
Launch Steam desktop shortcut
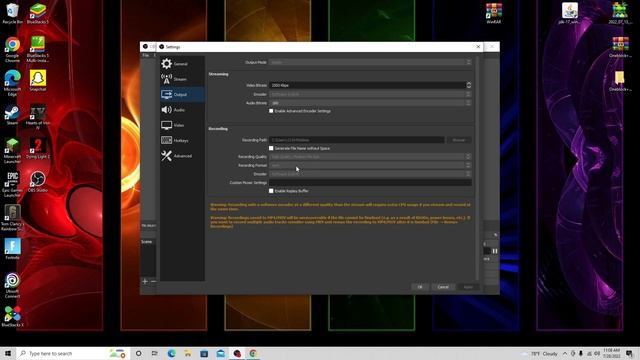[13, 114]
